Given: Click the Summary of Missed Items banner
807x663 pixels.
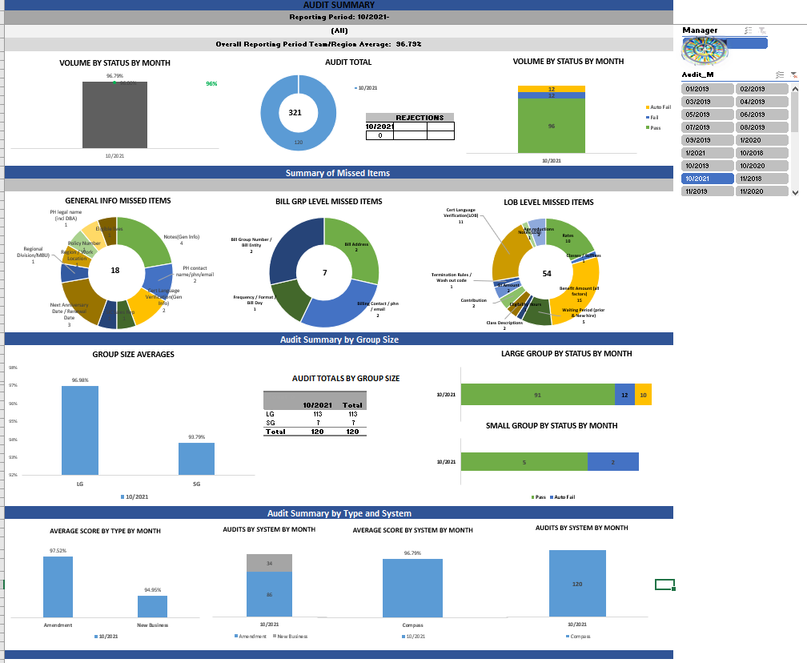Looking at the screenshot, I should pyautogui.click(x=338, y=173).
